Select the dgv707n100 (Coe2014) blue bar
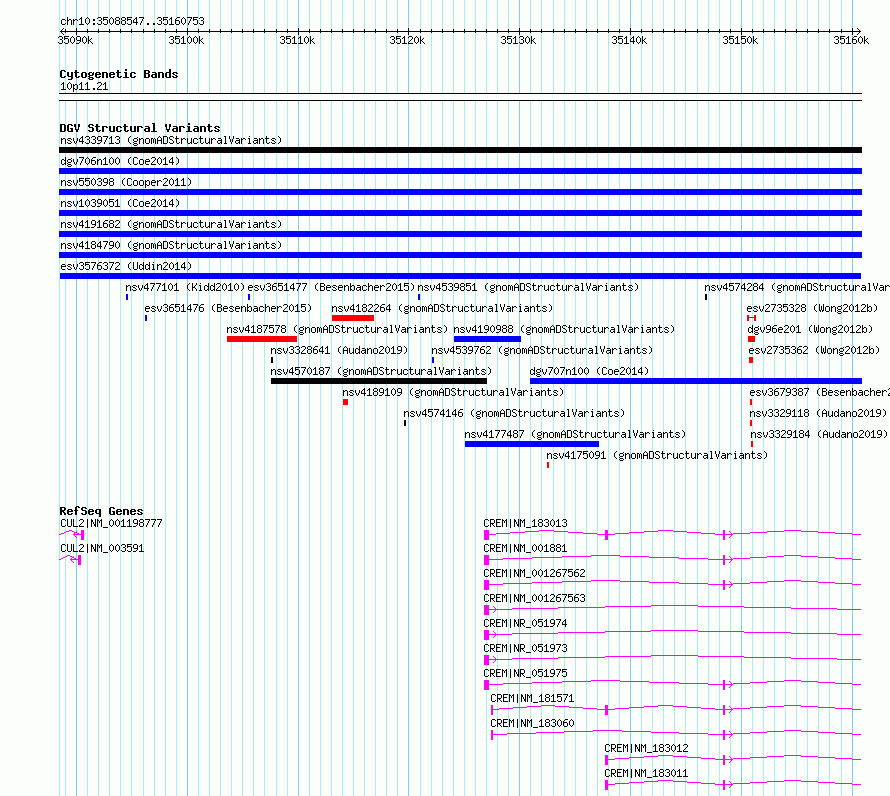Viewport: 890px width, 796px height. tap(696, 381)
